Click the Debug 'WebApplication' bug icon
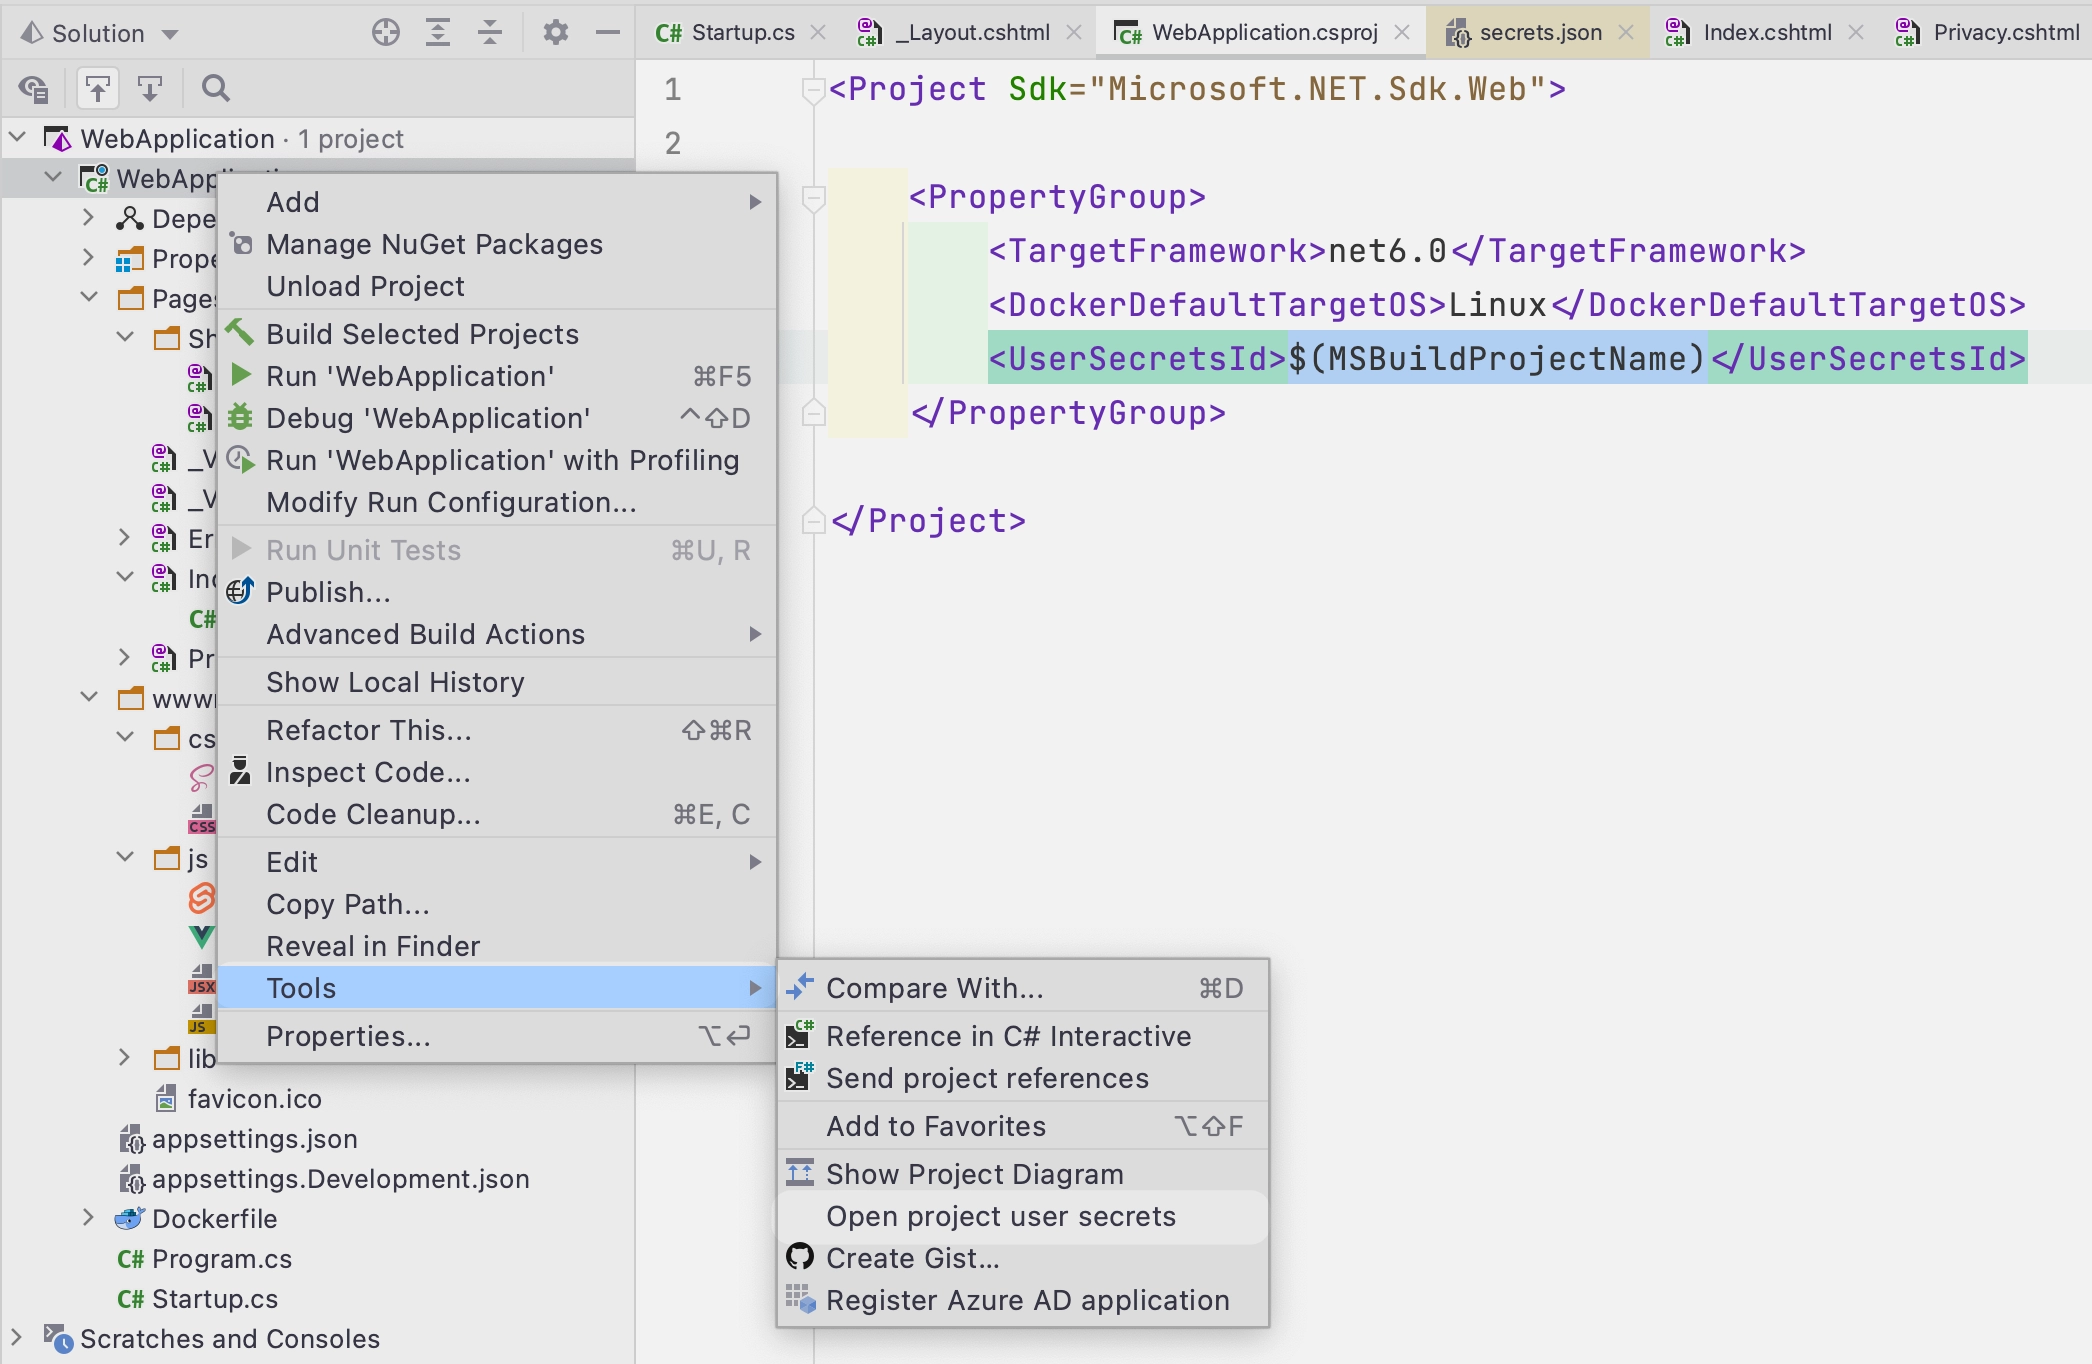 (x=240, y=417)
